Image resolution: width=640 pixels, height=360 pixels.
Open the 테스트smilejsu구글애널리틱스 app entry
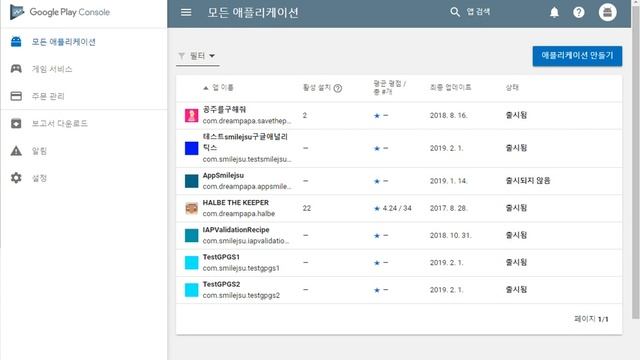pos(399,148)
